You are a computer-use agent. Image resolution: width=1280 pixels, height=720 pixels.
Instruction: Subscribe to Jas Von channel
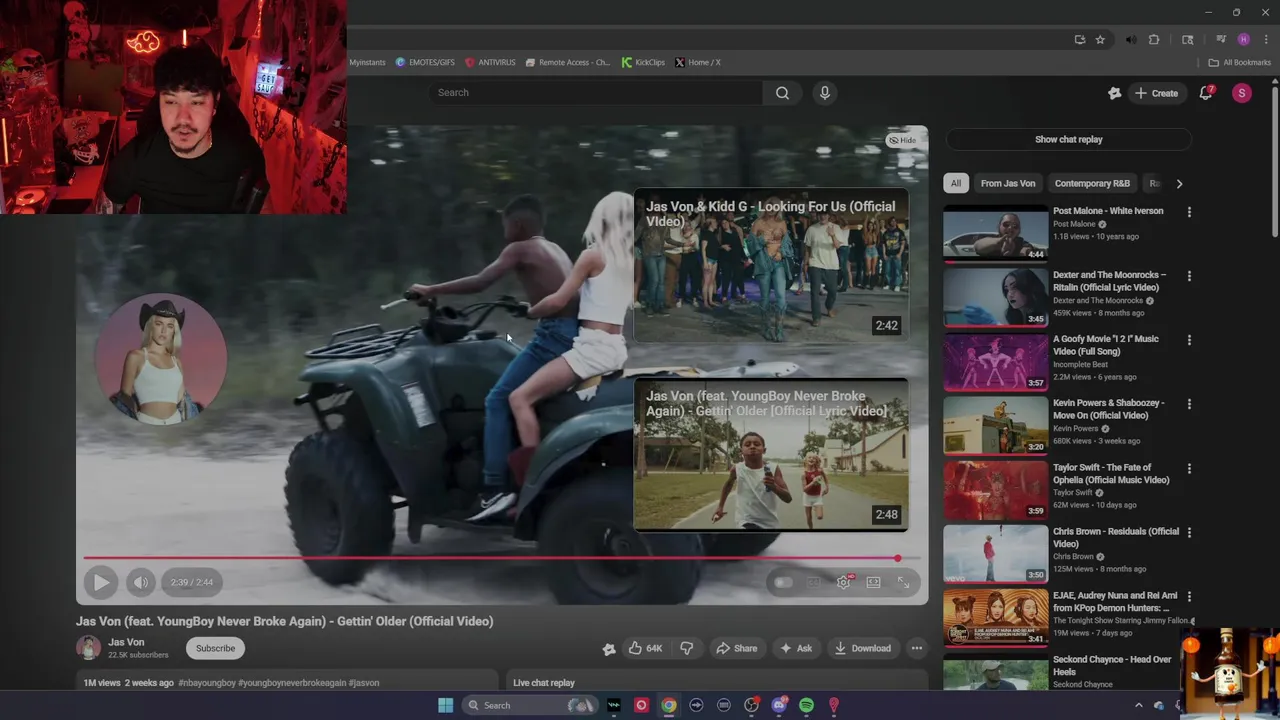pos(215,648)
